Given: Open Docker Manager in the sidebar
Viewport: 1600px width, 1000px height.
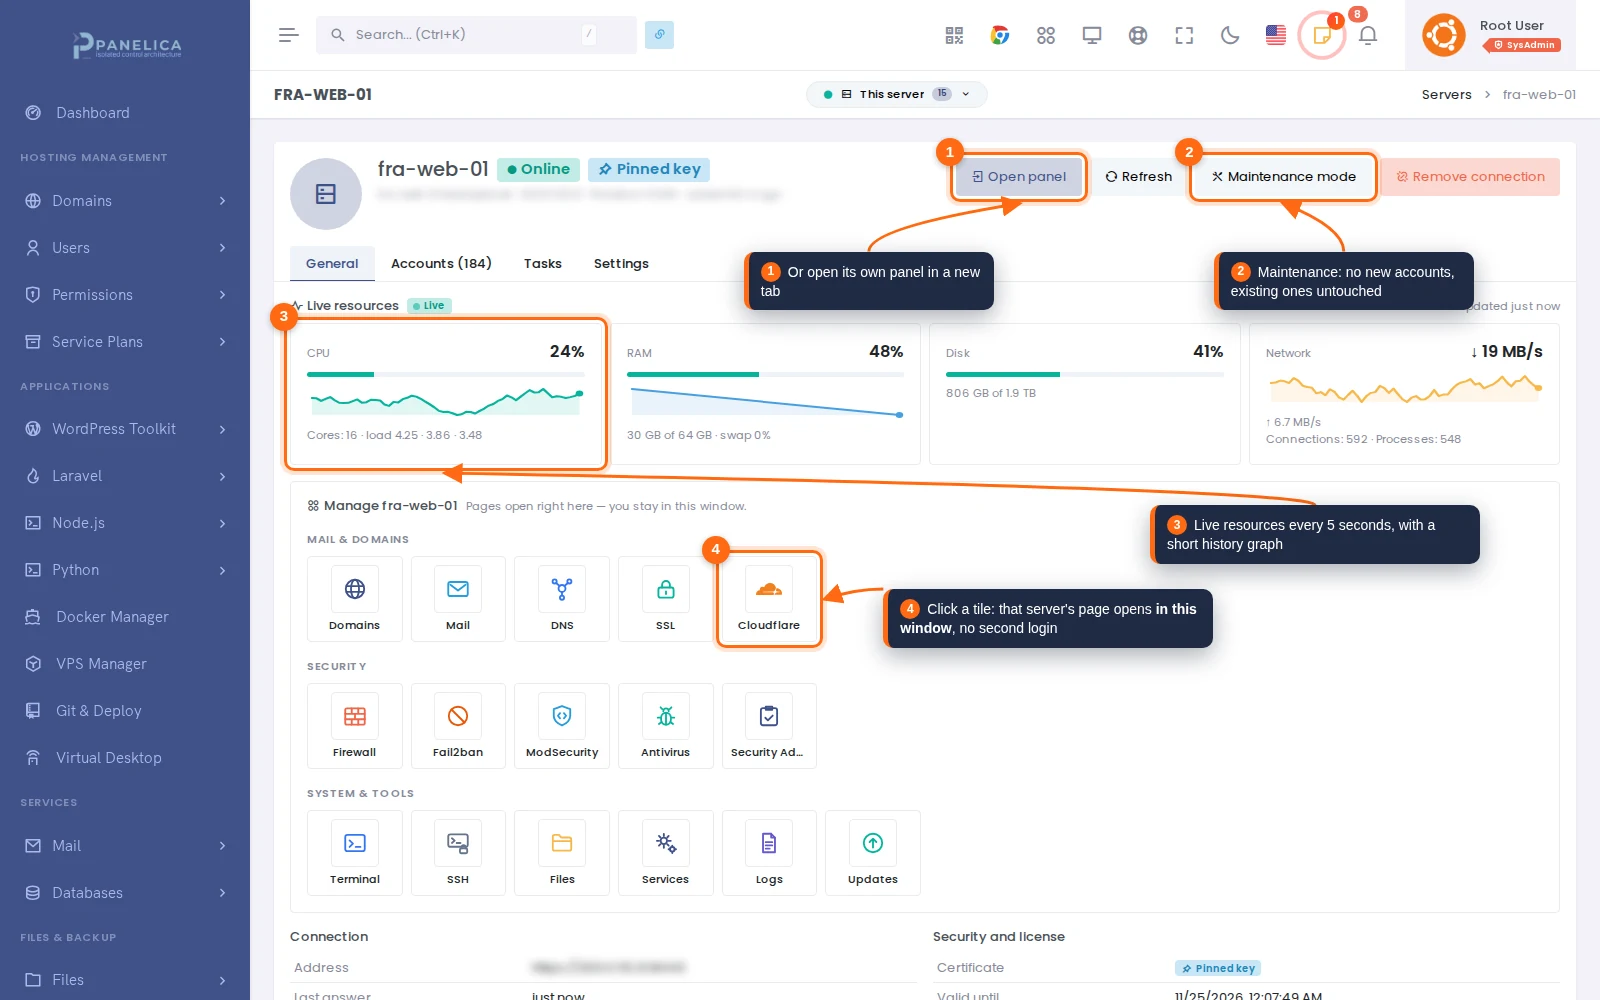Looking at the screenshot, I should [x=125, y=617].
